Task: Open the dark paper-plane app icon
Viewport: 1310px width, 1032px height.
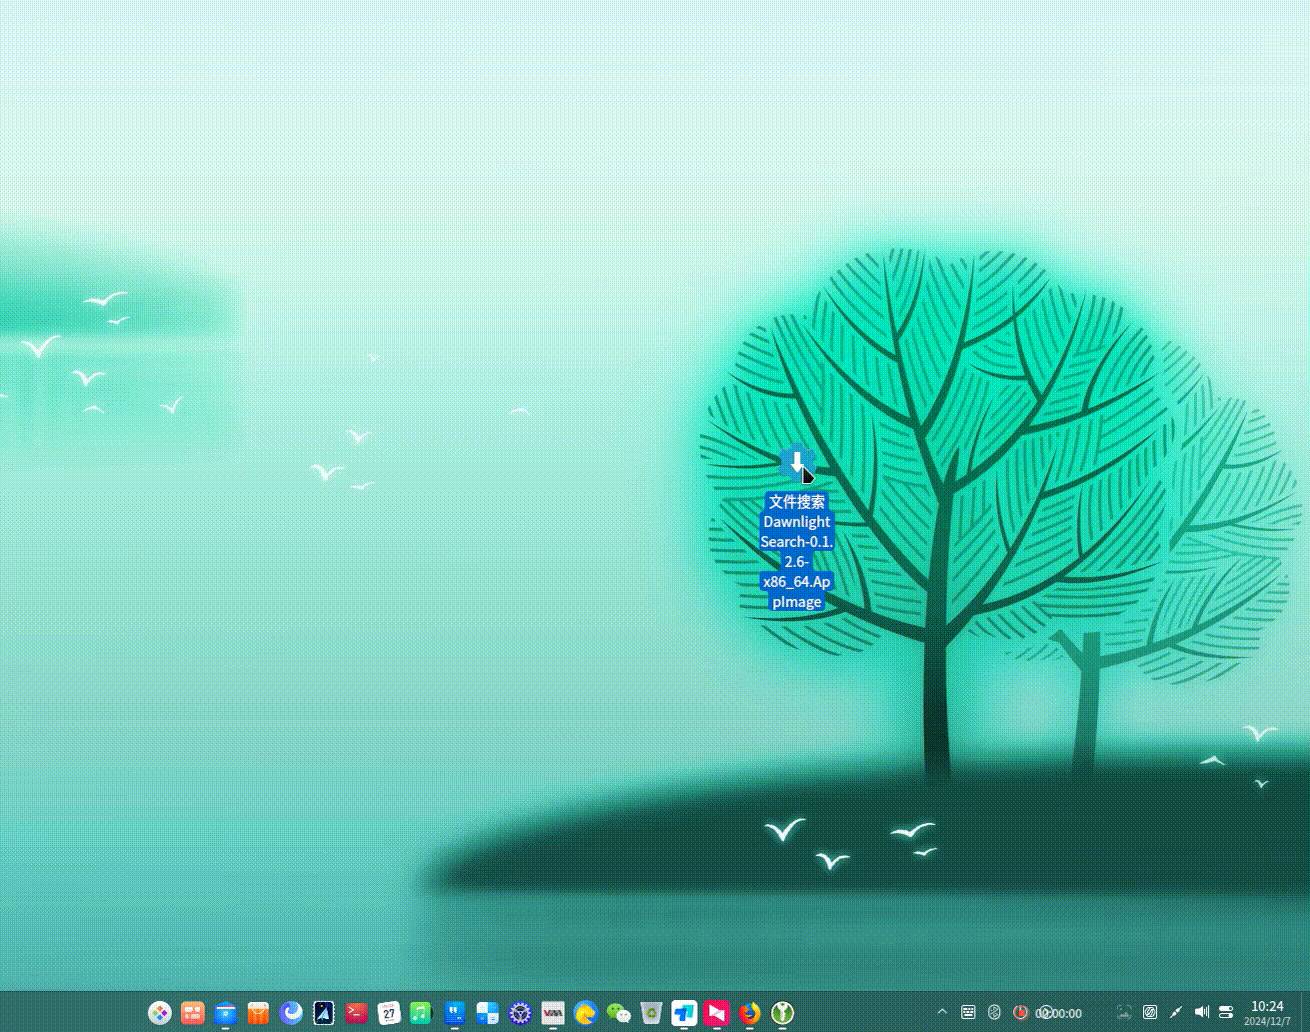Action: 324,1013
